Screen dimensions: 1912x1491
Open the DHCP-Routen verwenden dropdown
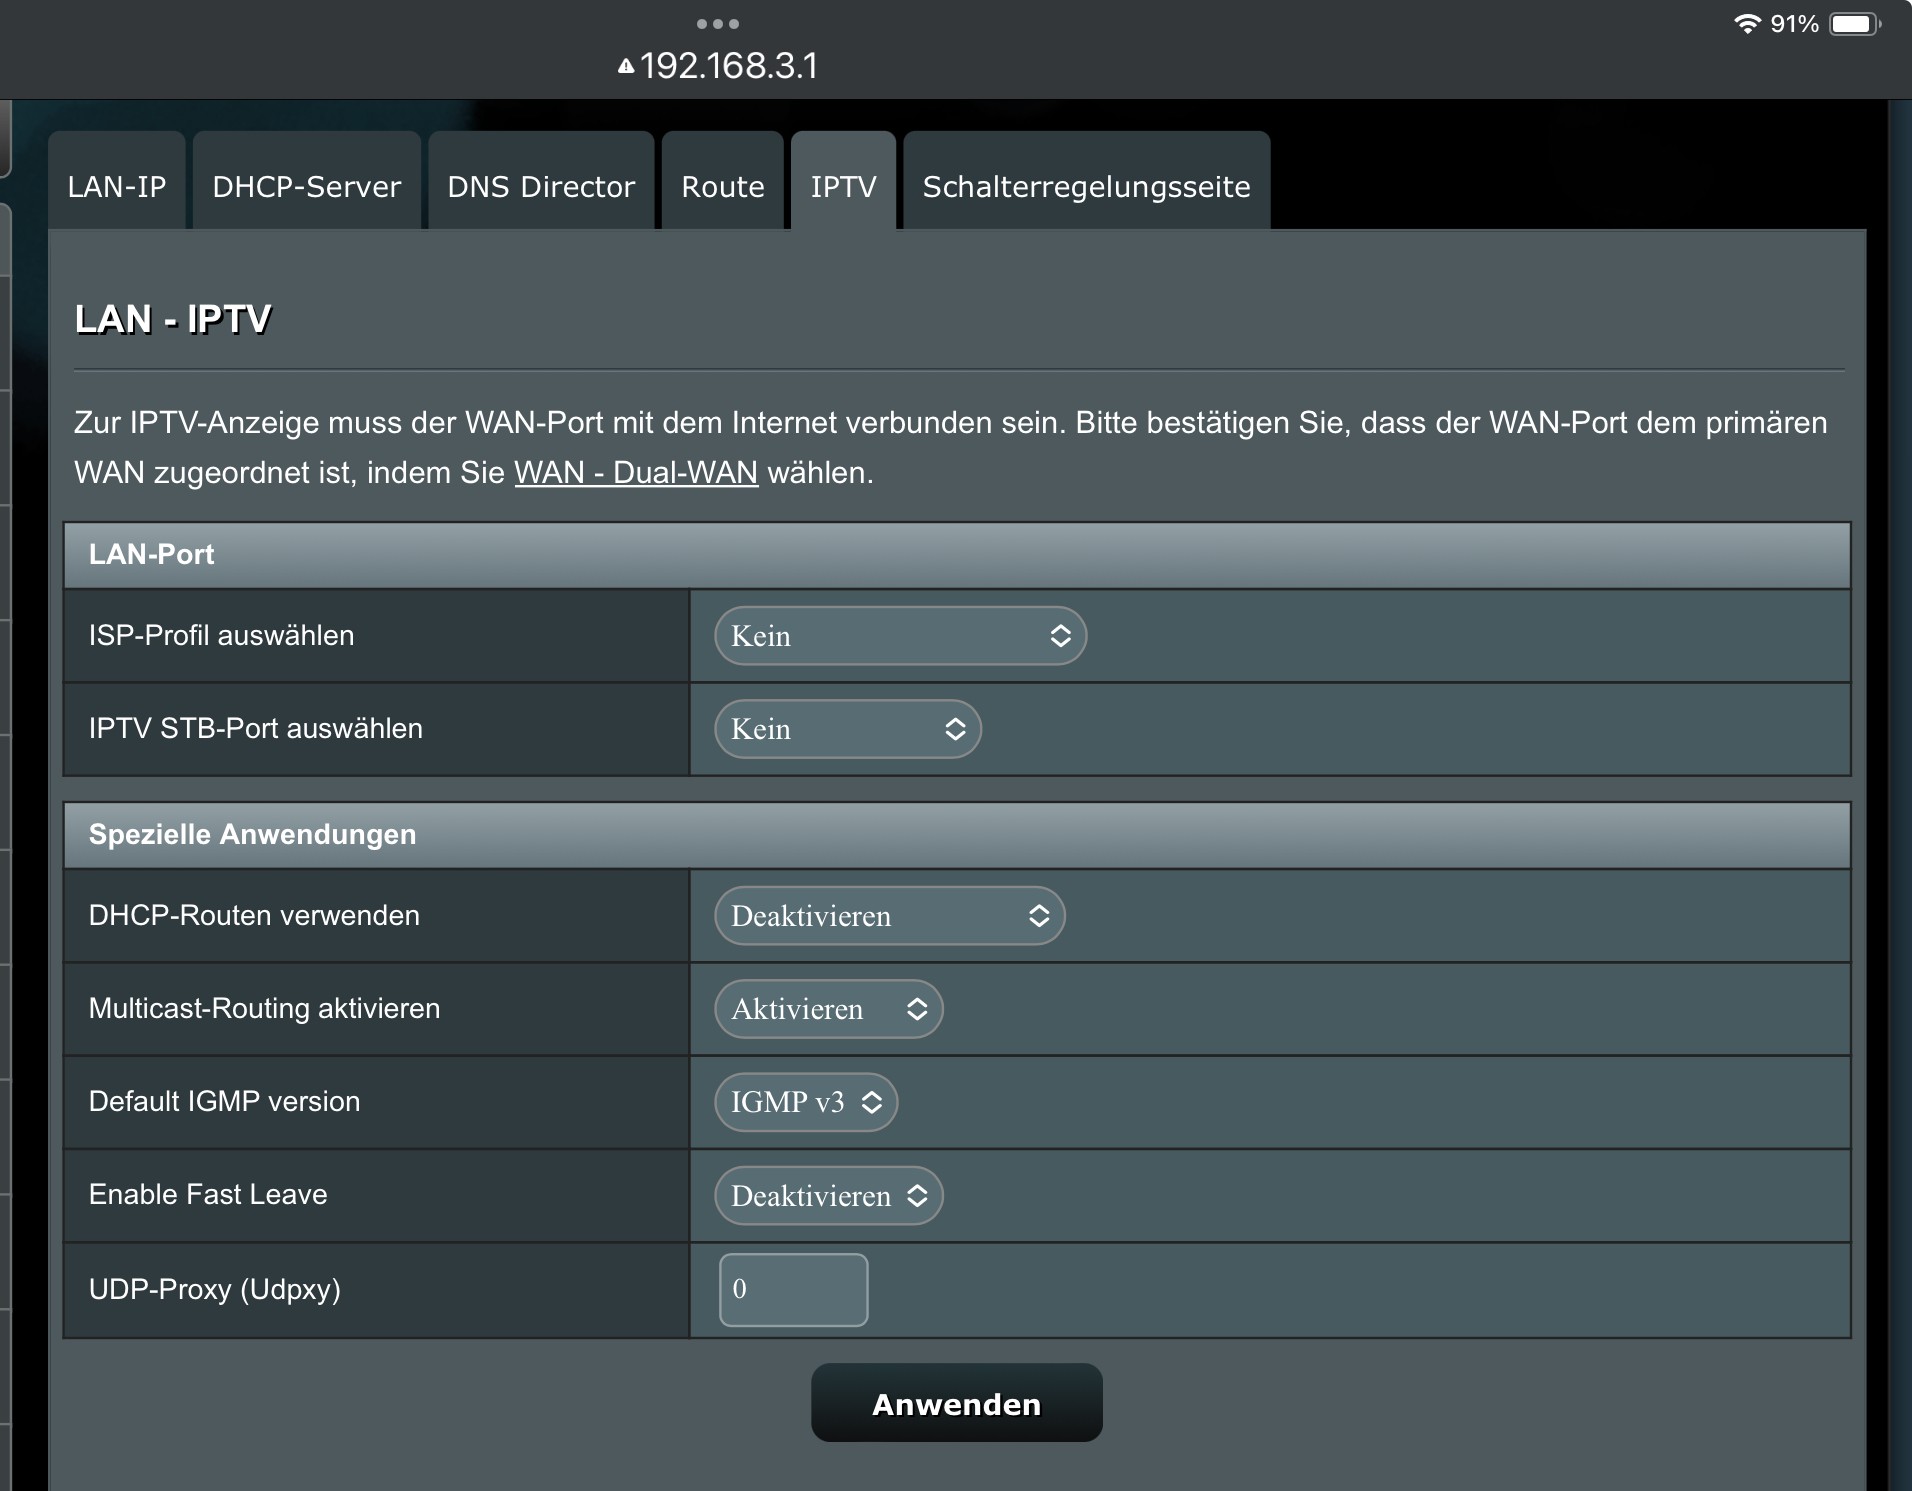[889, 916]
